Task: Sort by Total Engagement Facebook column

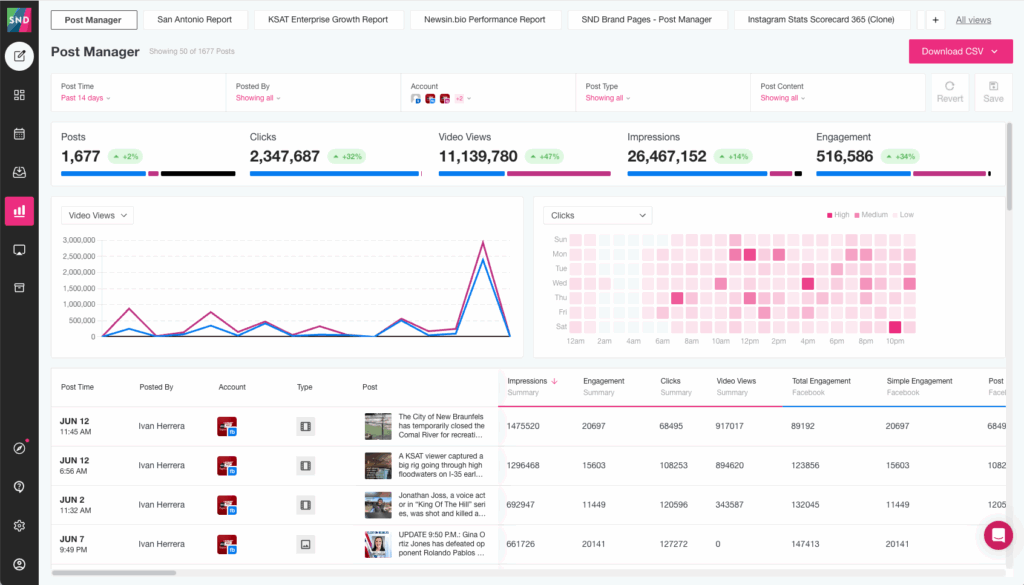Action: click(x=821, y=387)
